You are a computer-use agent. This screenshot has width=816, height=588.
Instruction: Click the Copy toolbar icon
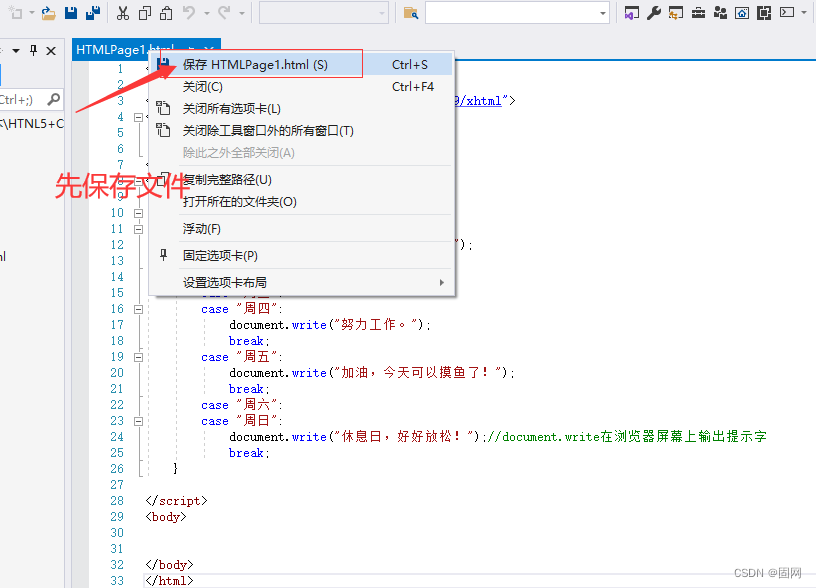pyautogui.click(x=145, y=13)
